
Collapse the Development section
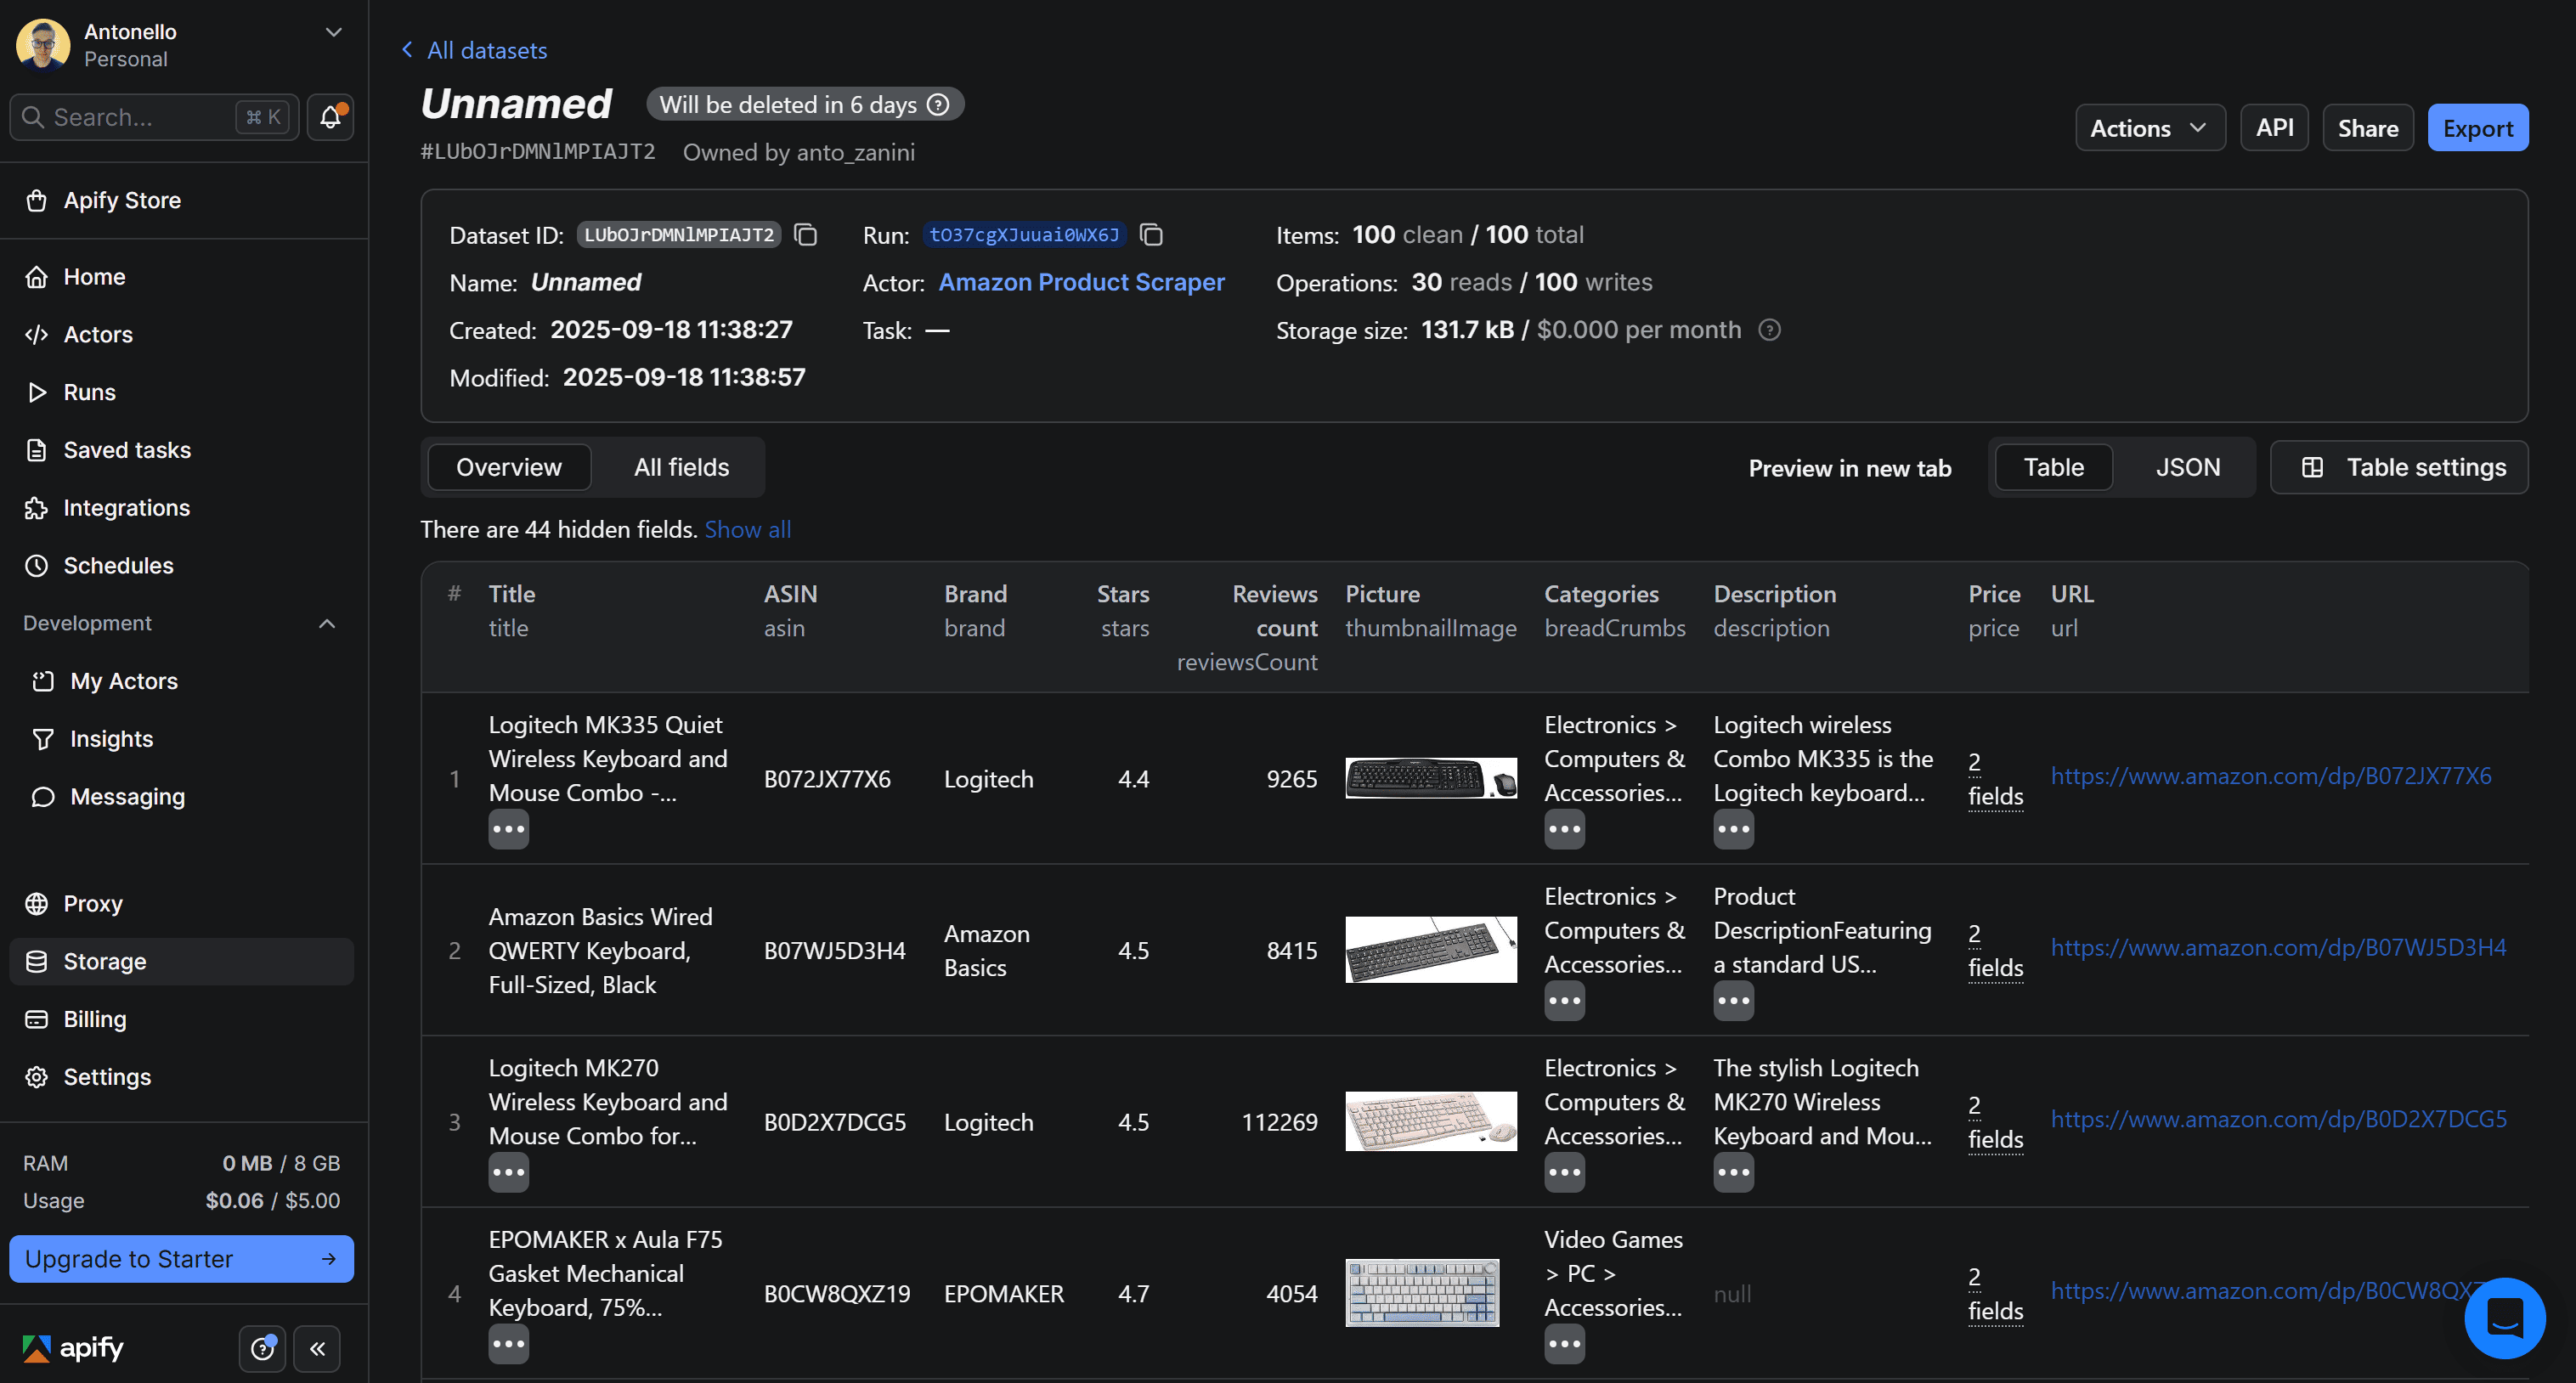326,623
